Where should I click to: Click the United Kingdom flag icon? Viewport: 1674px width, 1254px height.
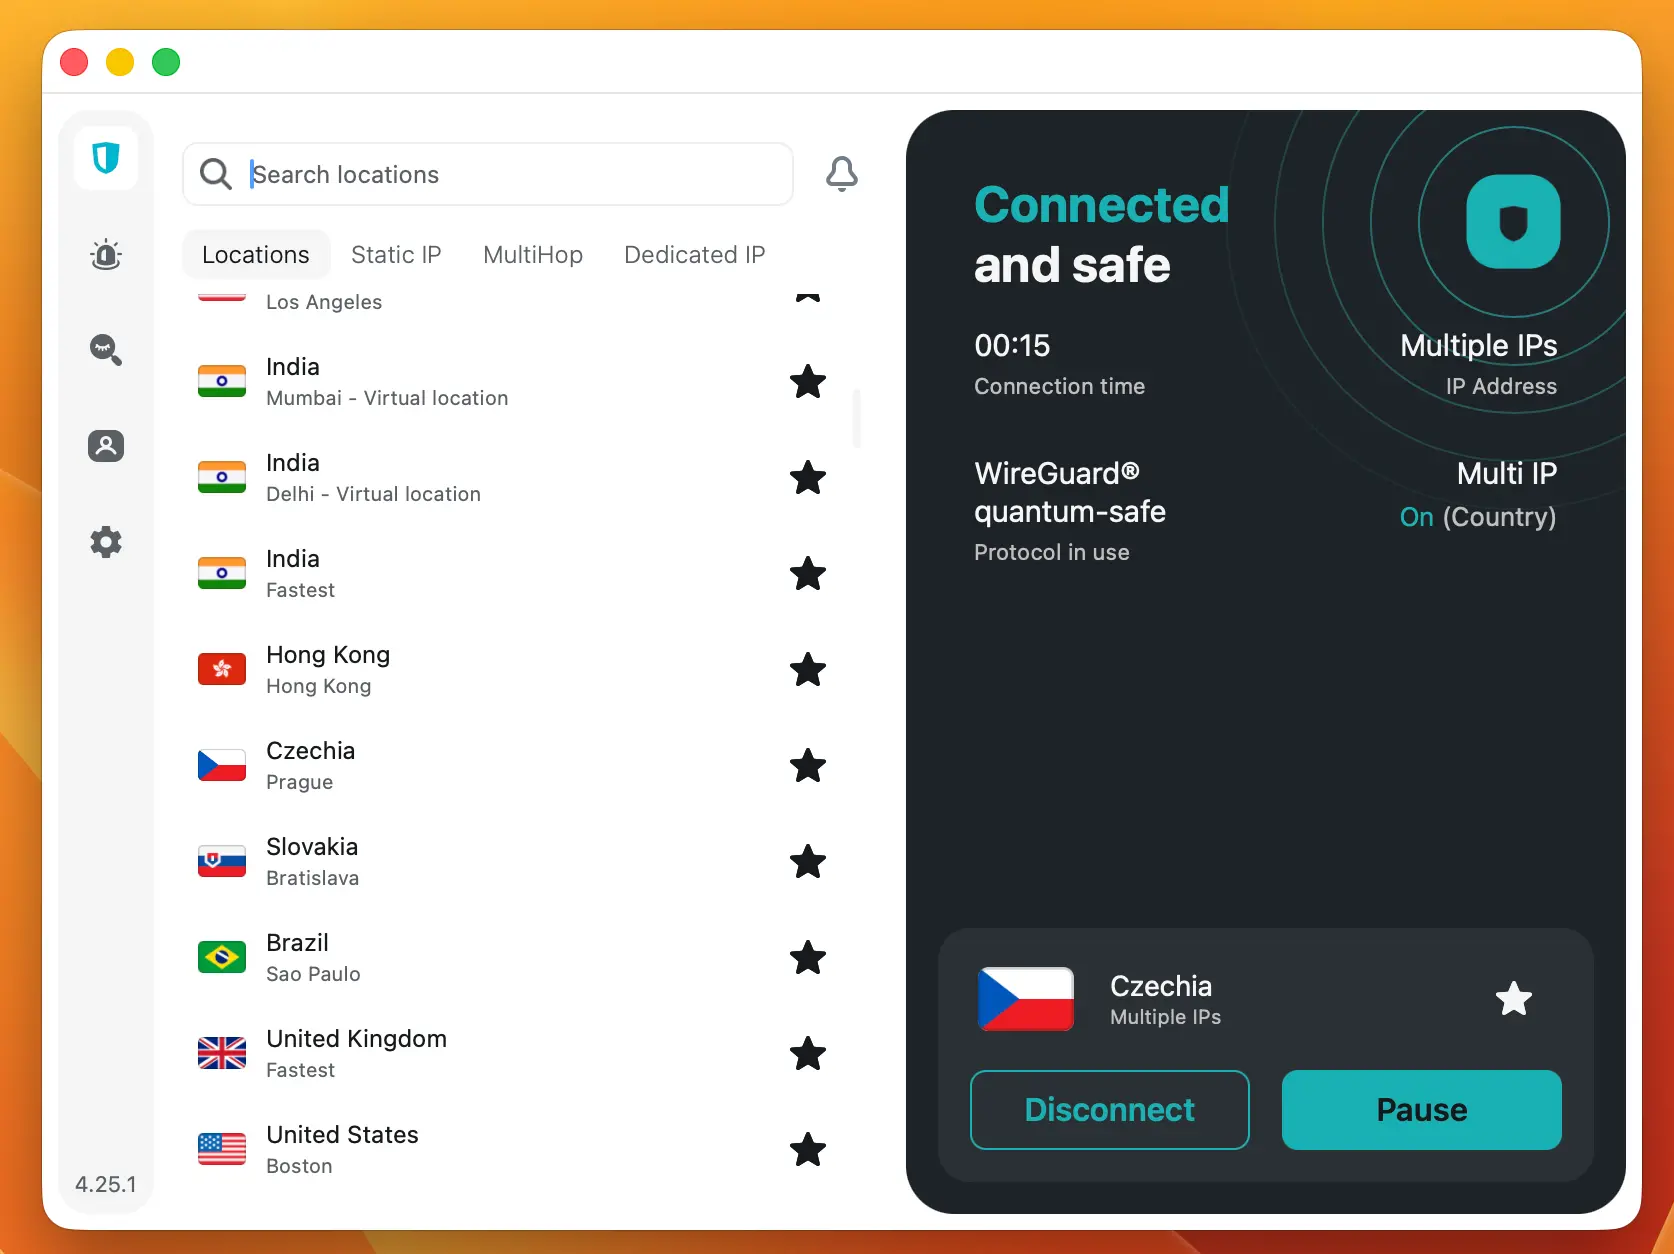[x=221, y=1053]
